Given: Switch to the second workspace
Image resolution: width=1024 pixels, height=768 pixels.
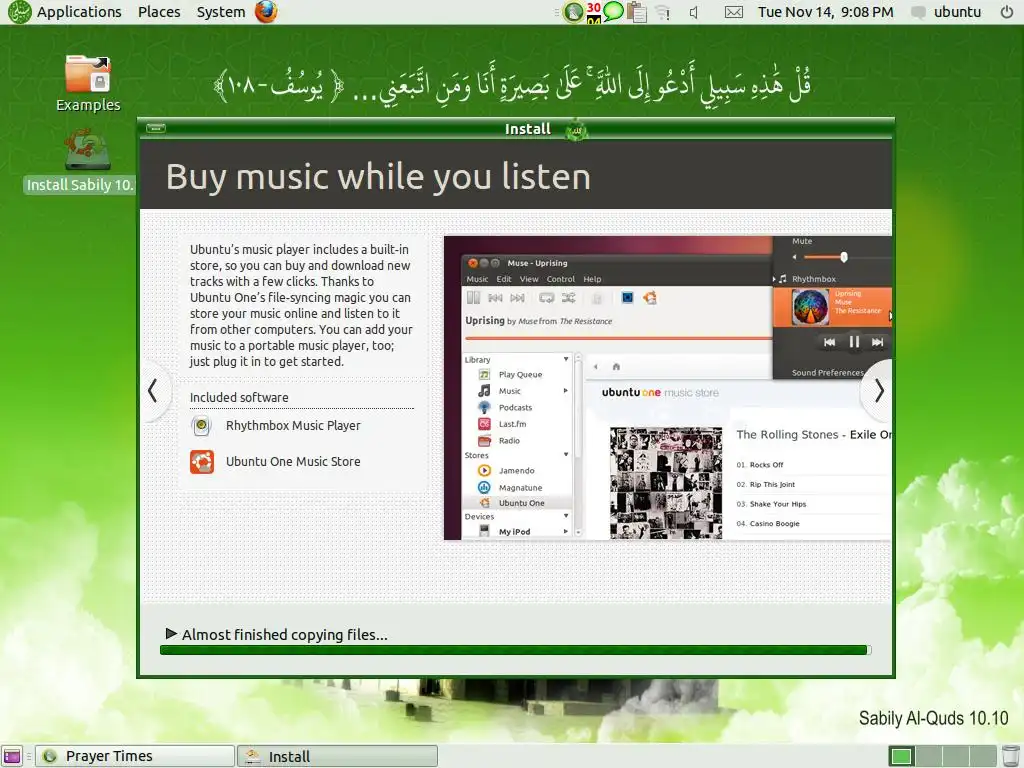Looking at the screenshot, I should pos(928,756).
